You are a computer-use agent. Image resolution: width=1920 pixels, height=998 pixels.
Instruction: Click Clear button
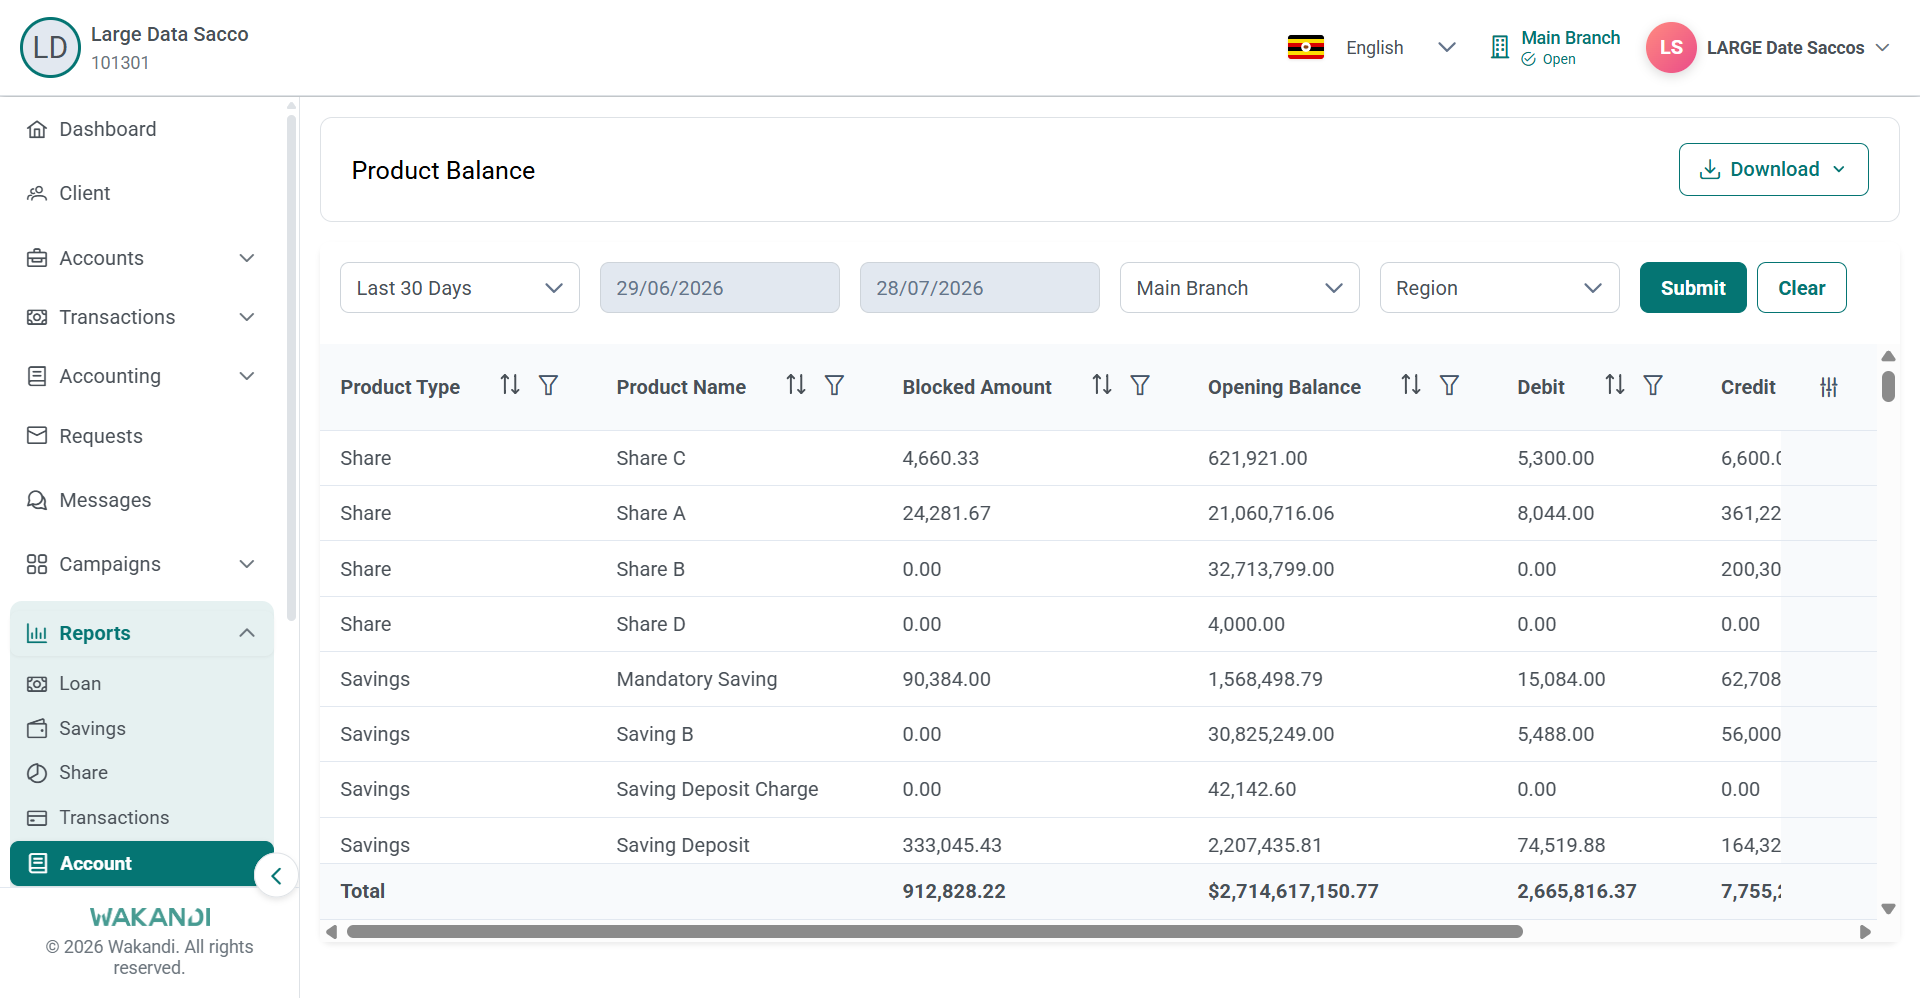[1802, 288]
